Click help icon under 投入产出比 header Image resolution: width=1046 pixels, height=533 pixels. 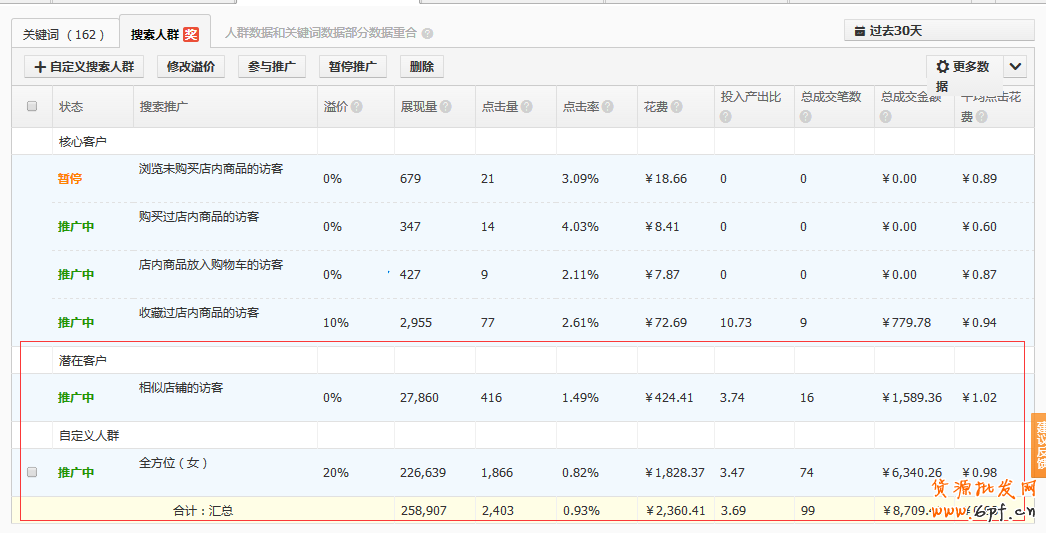[726, 117]
